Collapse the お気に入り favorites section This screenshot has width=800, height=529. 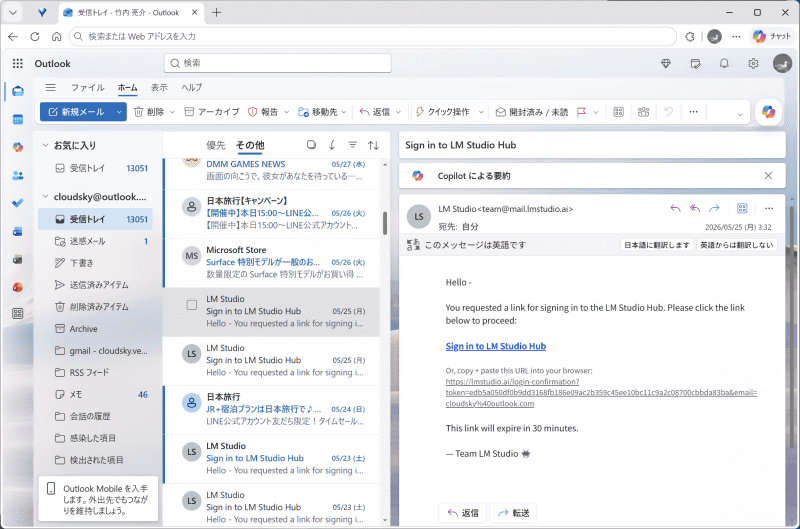click(x=45, y=145)
